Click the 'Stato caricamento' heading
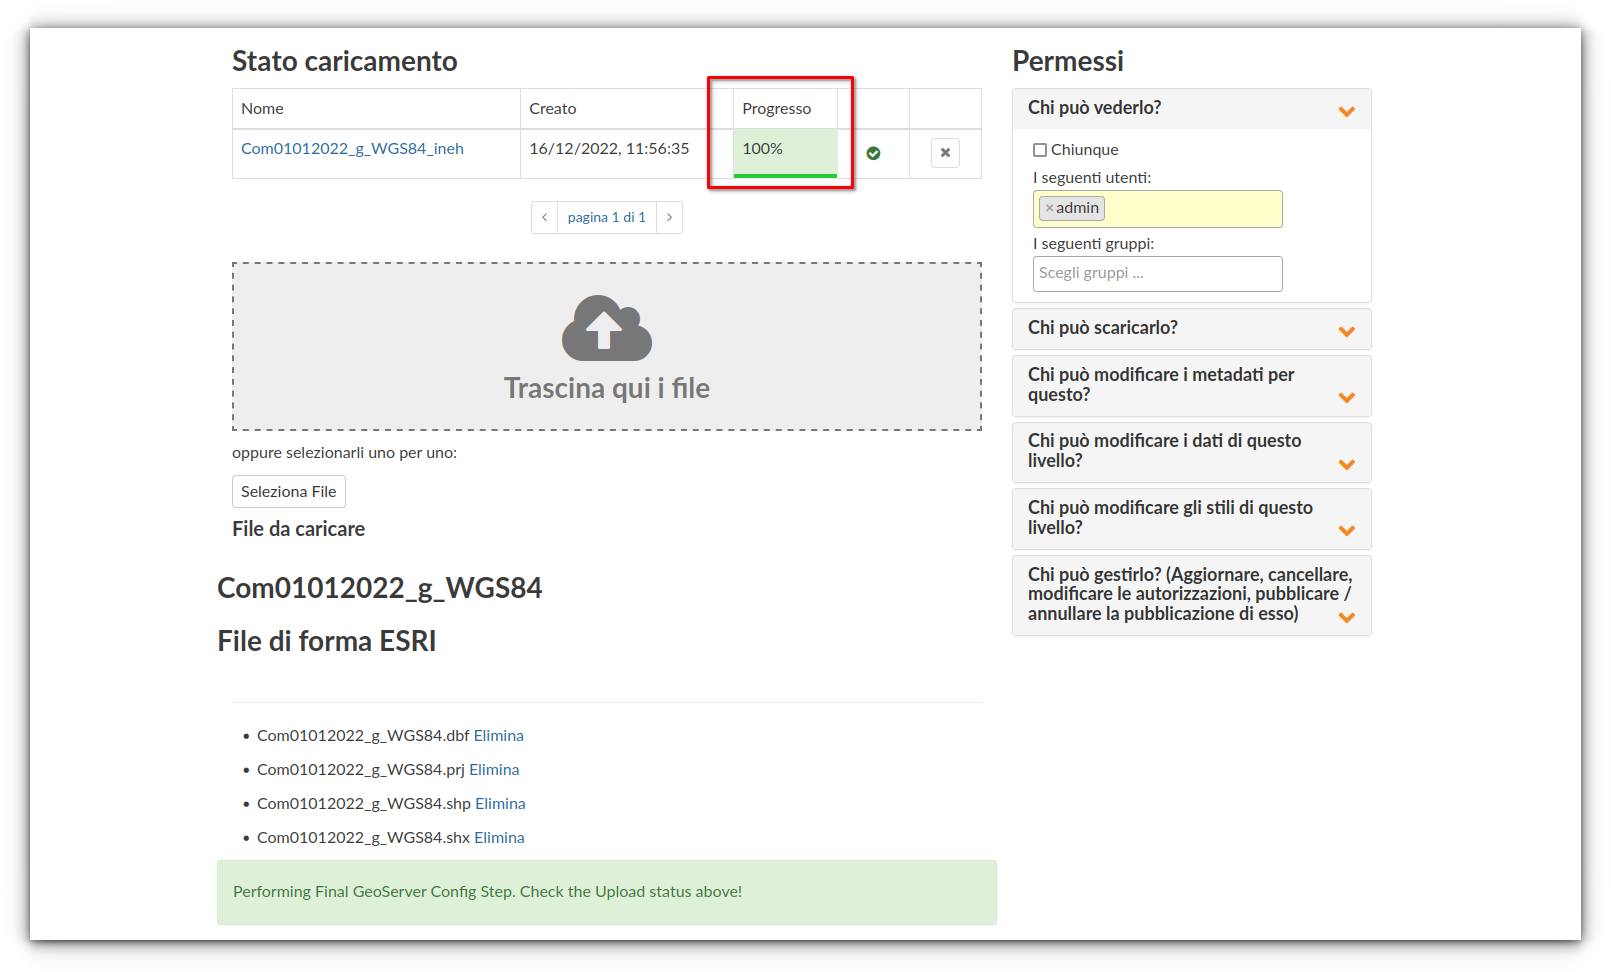This screenshot has width=1611, height=972. [345, 61]
